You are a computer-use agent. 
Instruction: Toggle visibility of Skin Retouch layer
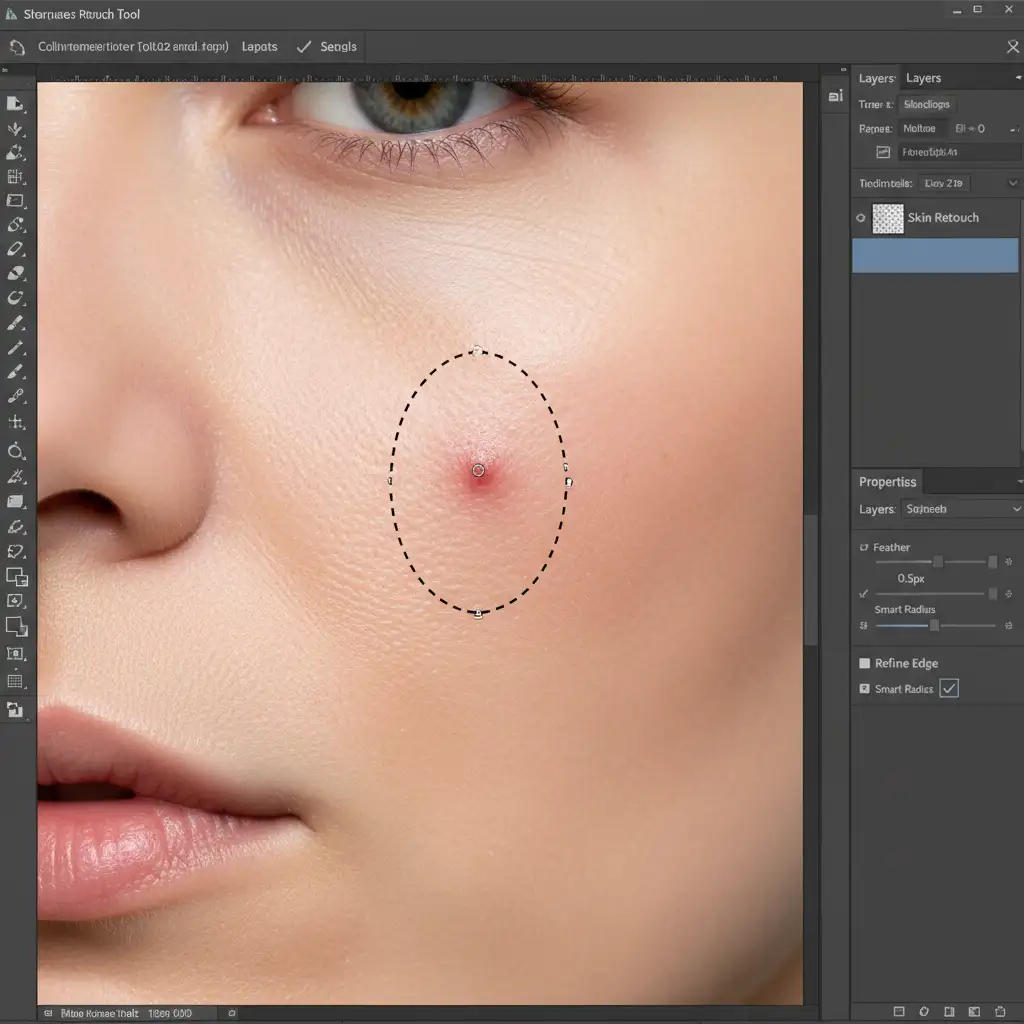(x=861, y=217)
